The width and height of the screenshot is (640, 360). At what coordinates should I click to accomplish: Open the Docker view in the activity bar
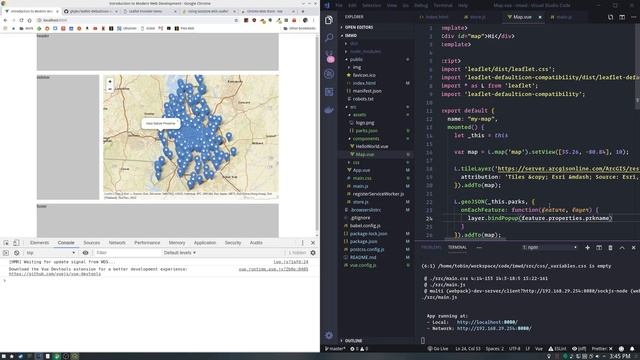tap(329, 110)
